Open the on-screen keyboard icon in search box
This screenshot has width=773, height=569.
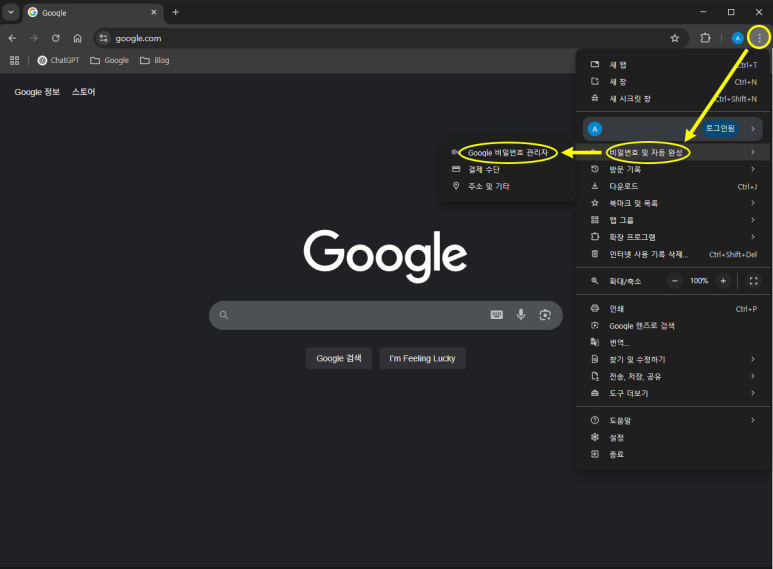pos(496,315)
